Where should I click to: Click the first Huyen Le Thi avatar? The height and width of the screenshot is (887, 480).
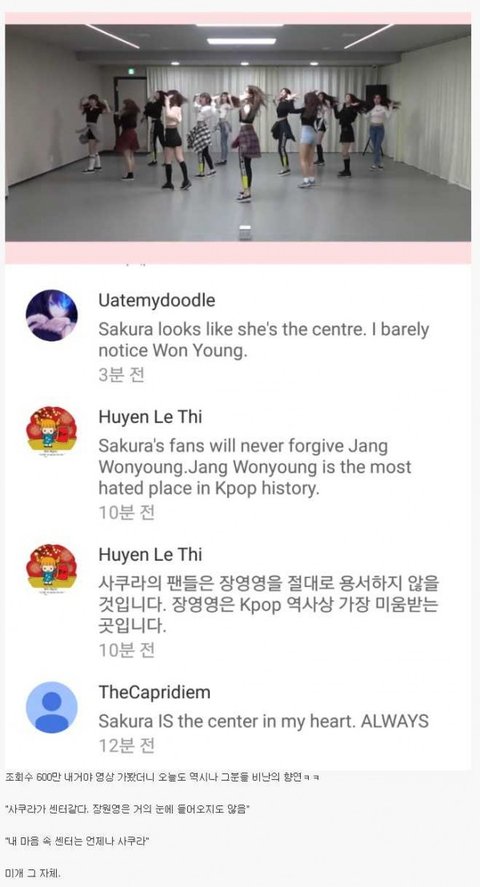click(52, 432)
